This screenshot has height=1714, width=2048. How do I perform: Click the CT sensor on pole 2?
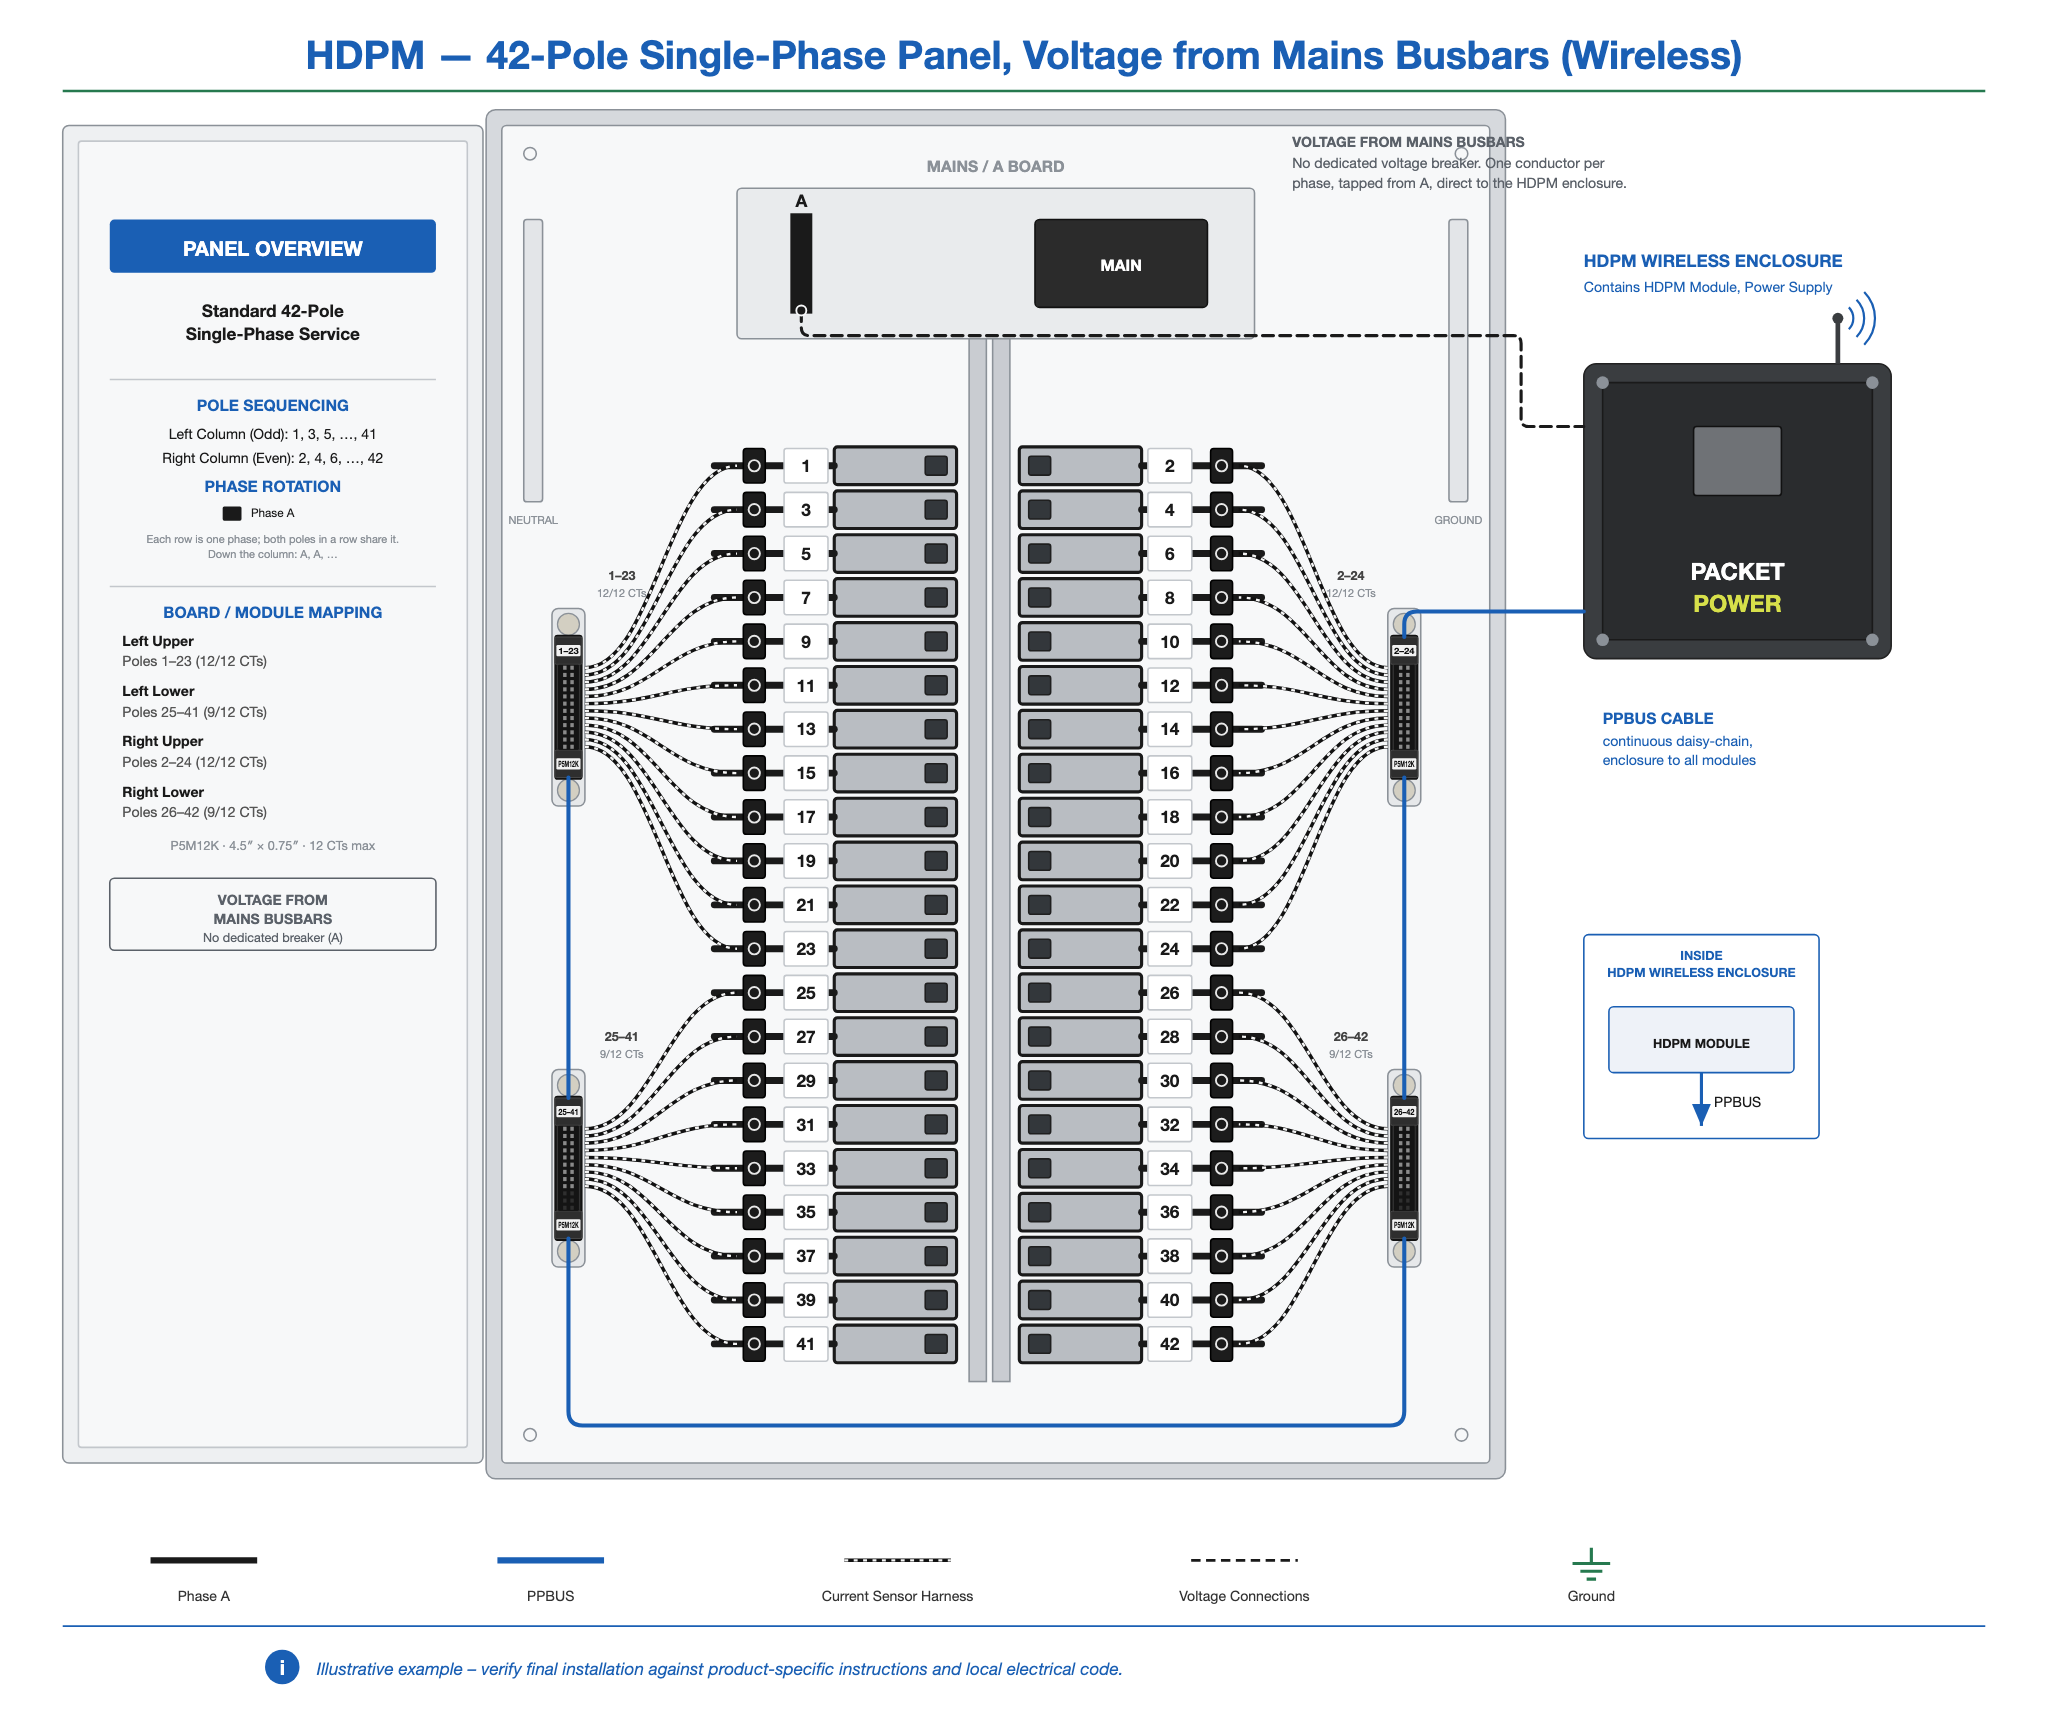tap(1221, 466)
